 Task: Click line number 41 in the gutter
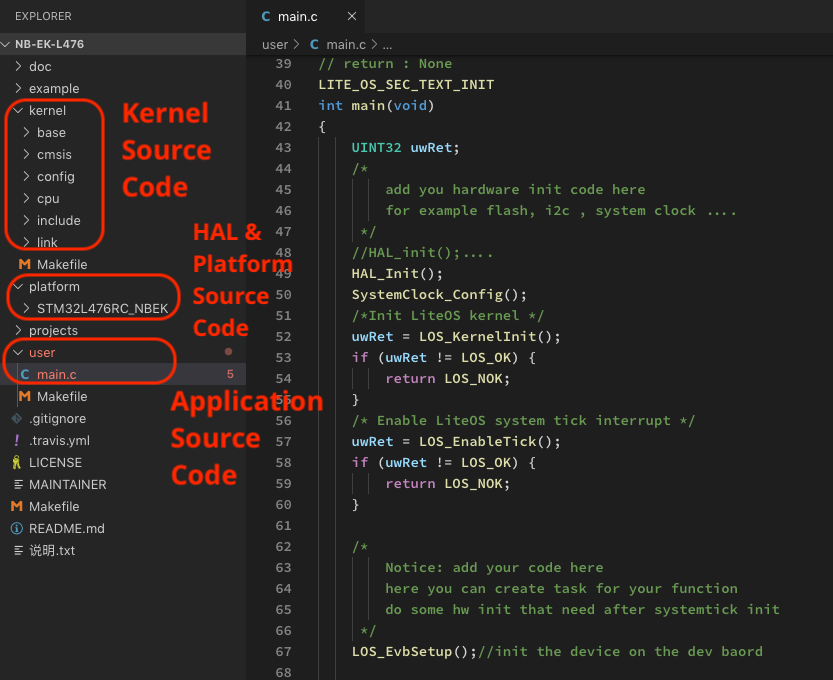coord(283,106)
